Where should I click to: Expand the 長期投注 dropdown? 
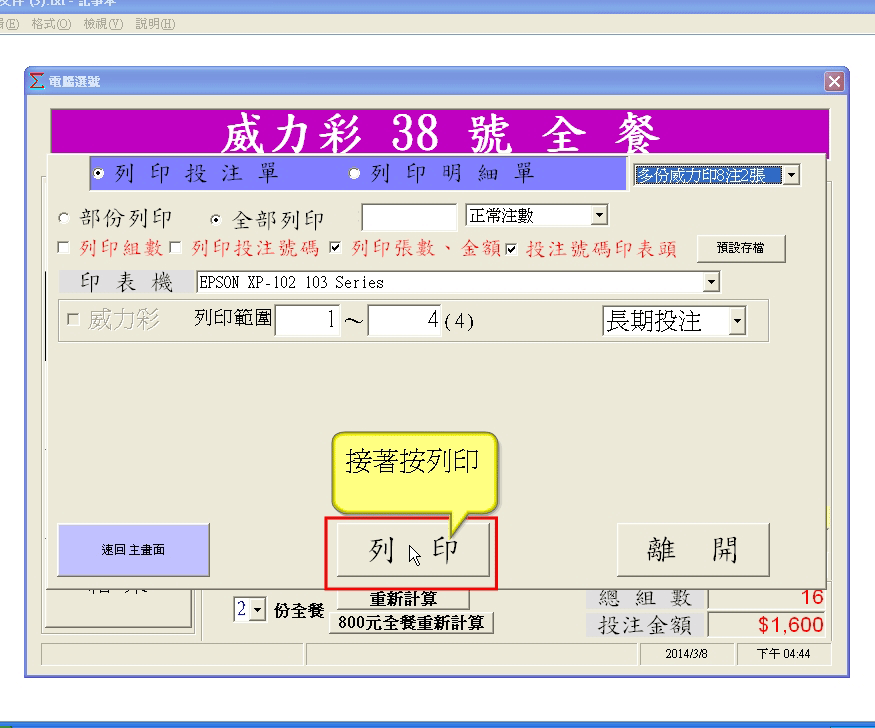[x=737, y=321]
